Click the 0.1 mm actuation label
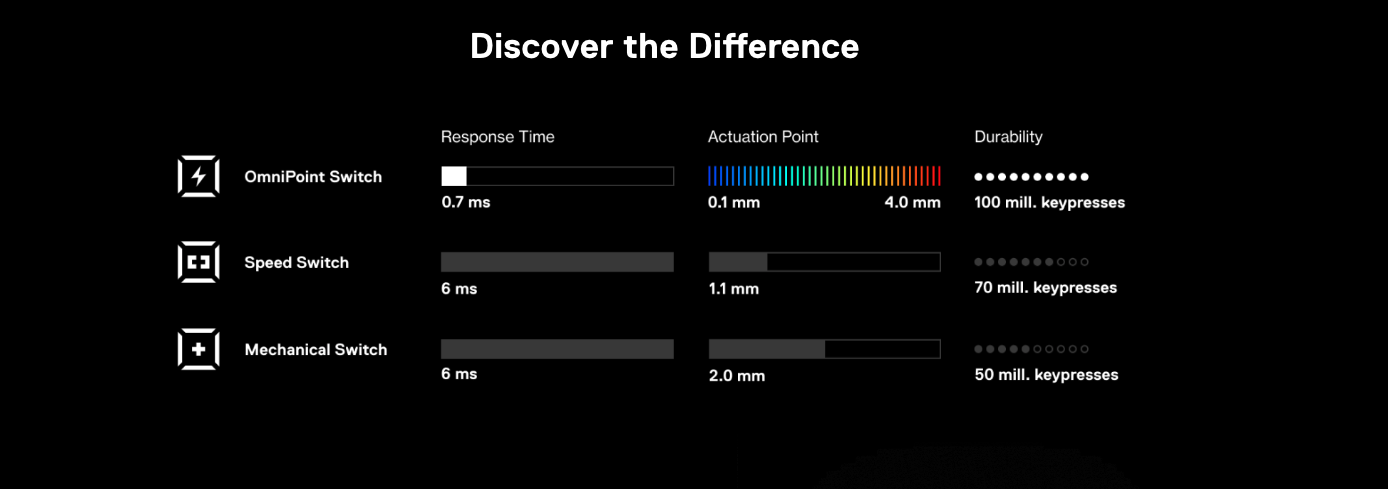Screen dimensions: 1388x489 pos(734,202)
